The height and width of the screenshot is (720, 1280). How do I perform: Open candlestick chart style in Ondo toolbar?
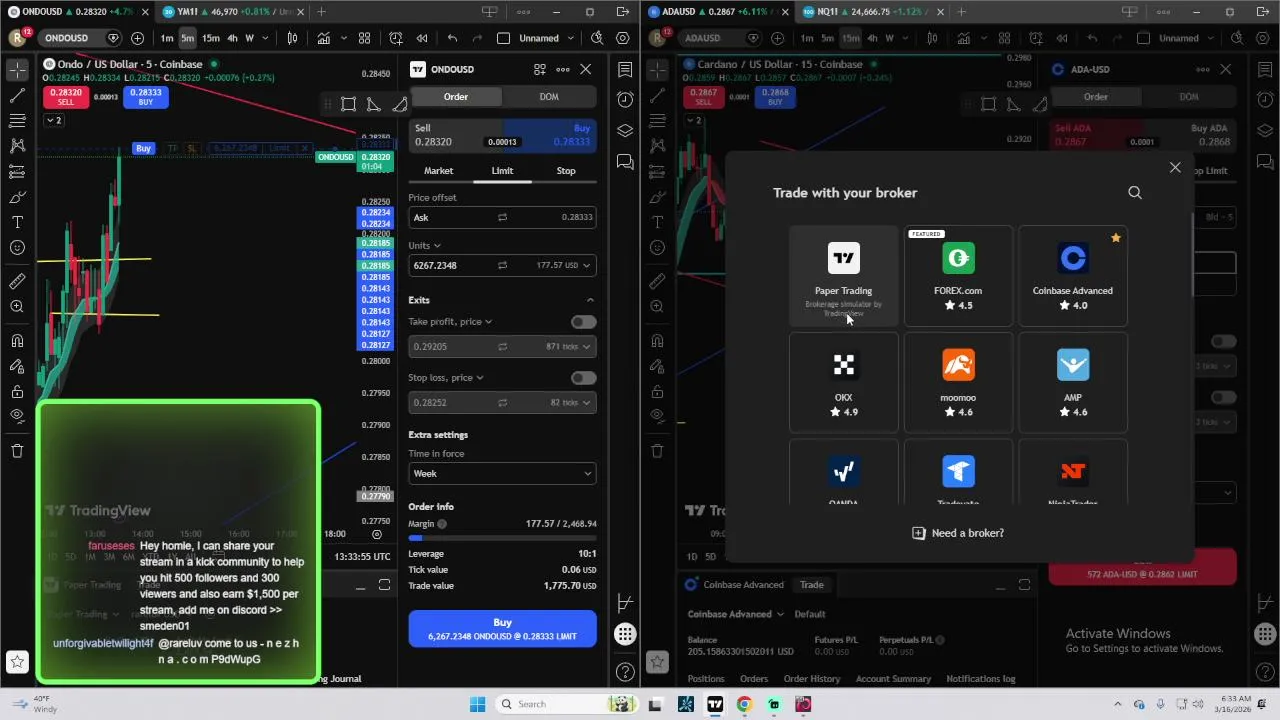coord(292,38)
